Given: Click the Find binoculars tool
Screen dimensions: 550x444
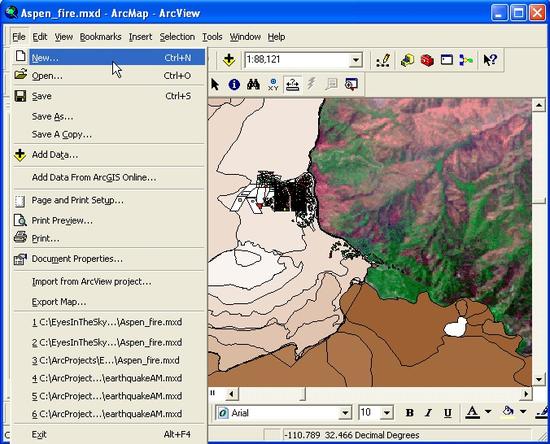Looking at the screenshot, I should tap(253, 85).
